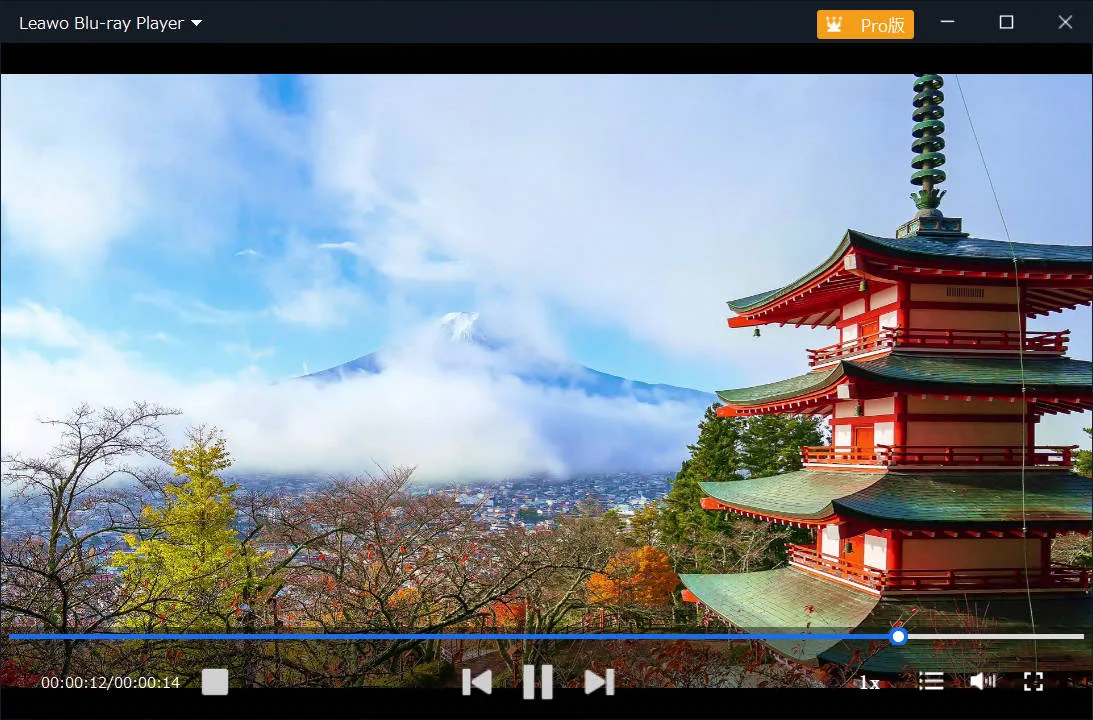Select the 1x playback speed indicator
This screenshot has height=720, width=1093.
(869, 682)
